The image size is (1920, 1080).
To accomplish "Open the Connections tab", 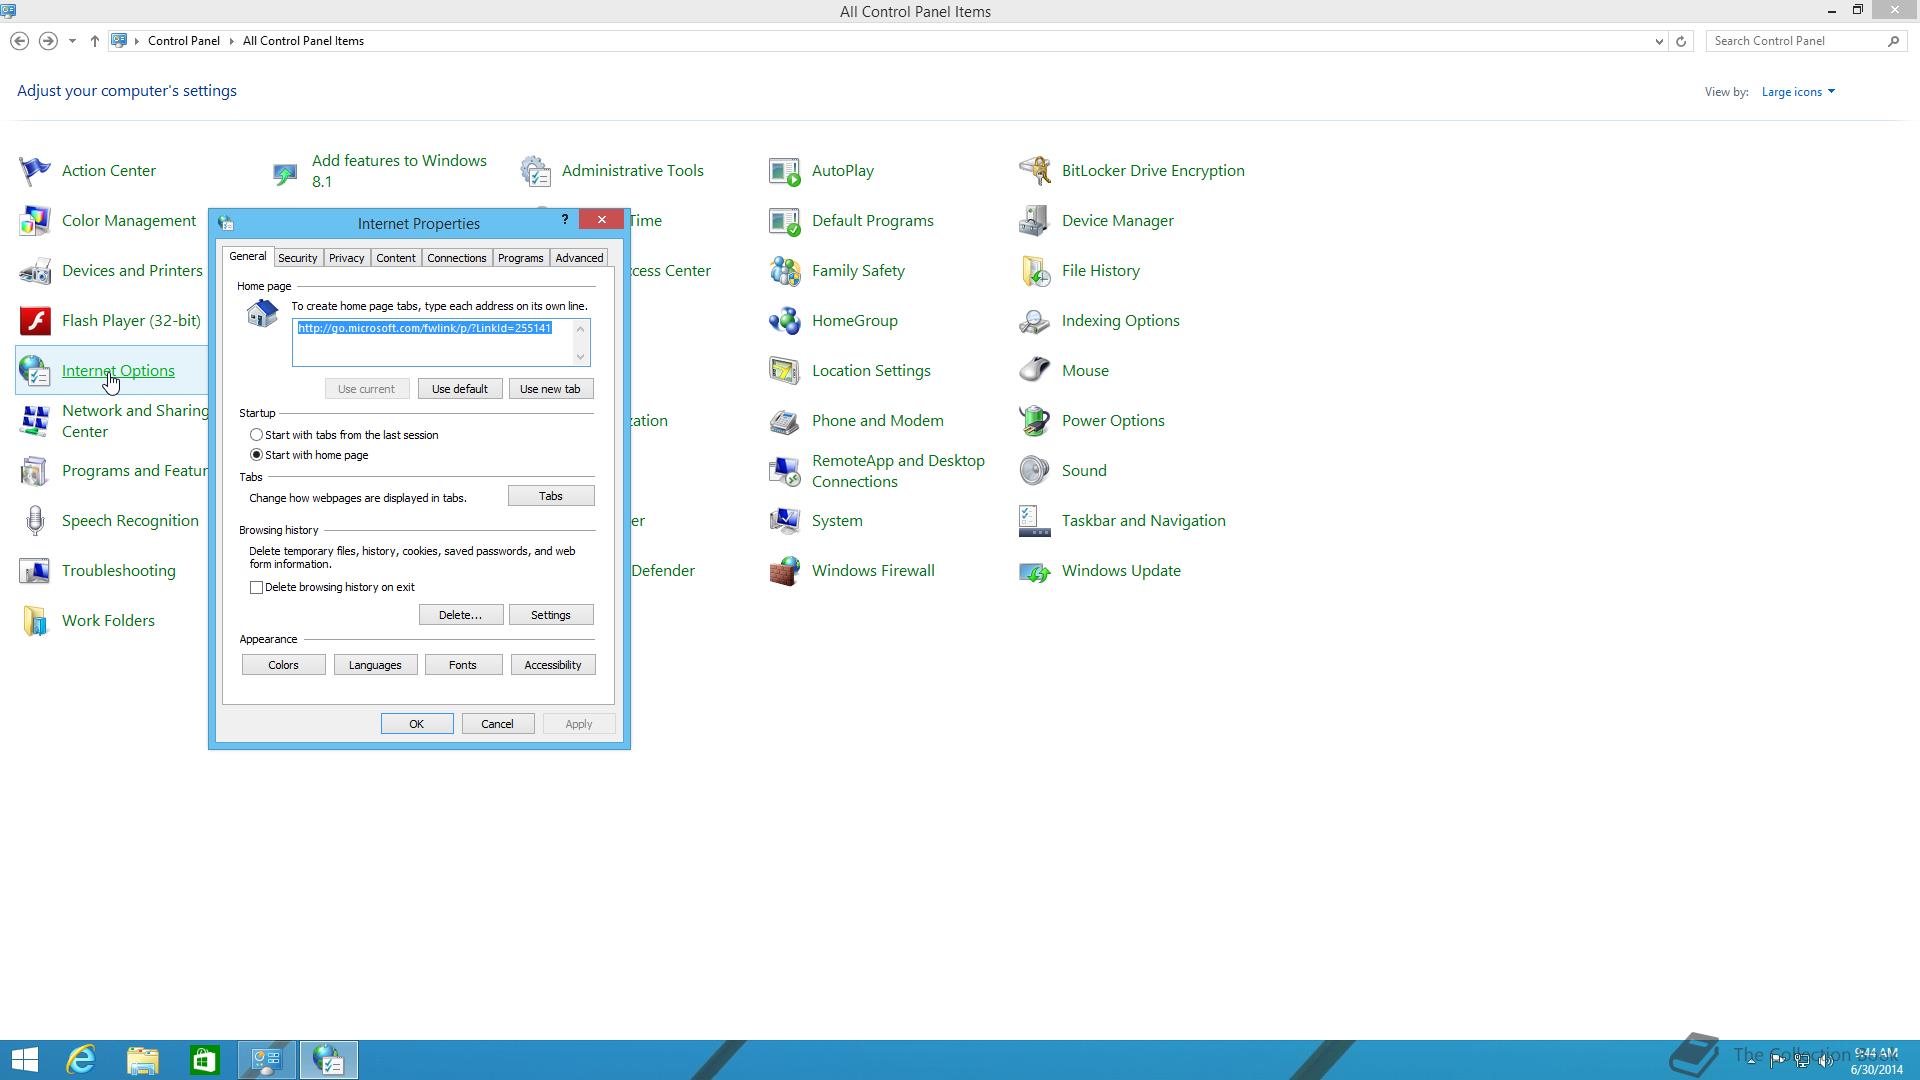I will point(457,258).
